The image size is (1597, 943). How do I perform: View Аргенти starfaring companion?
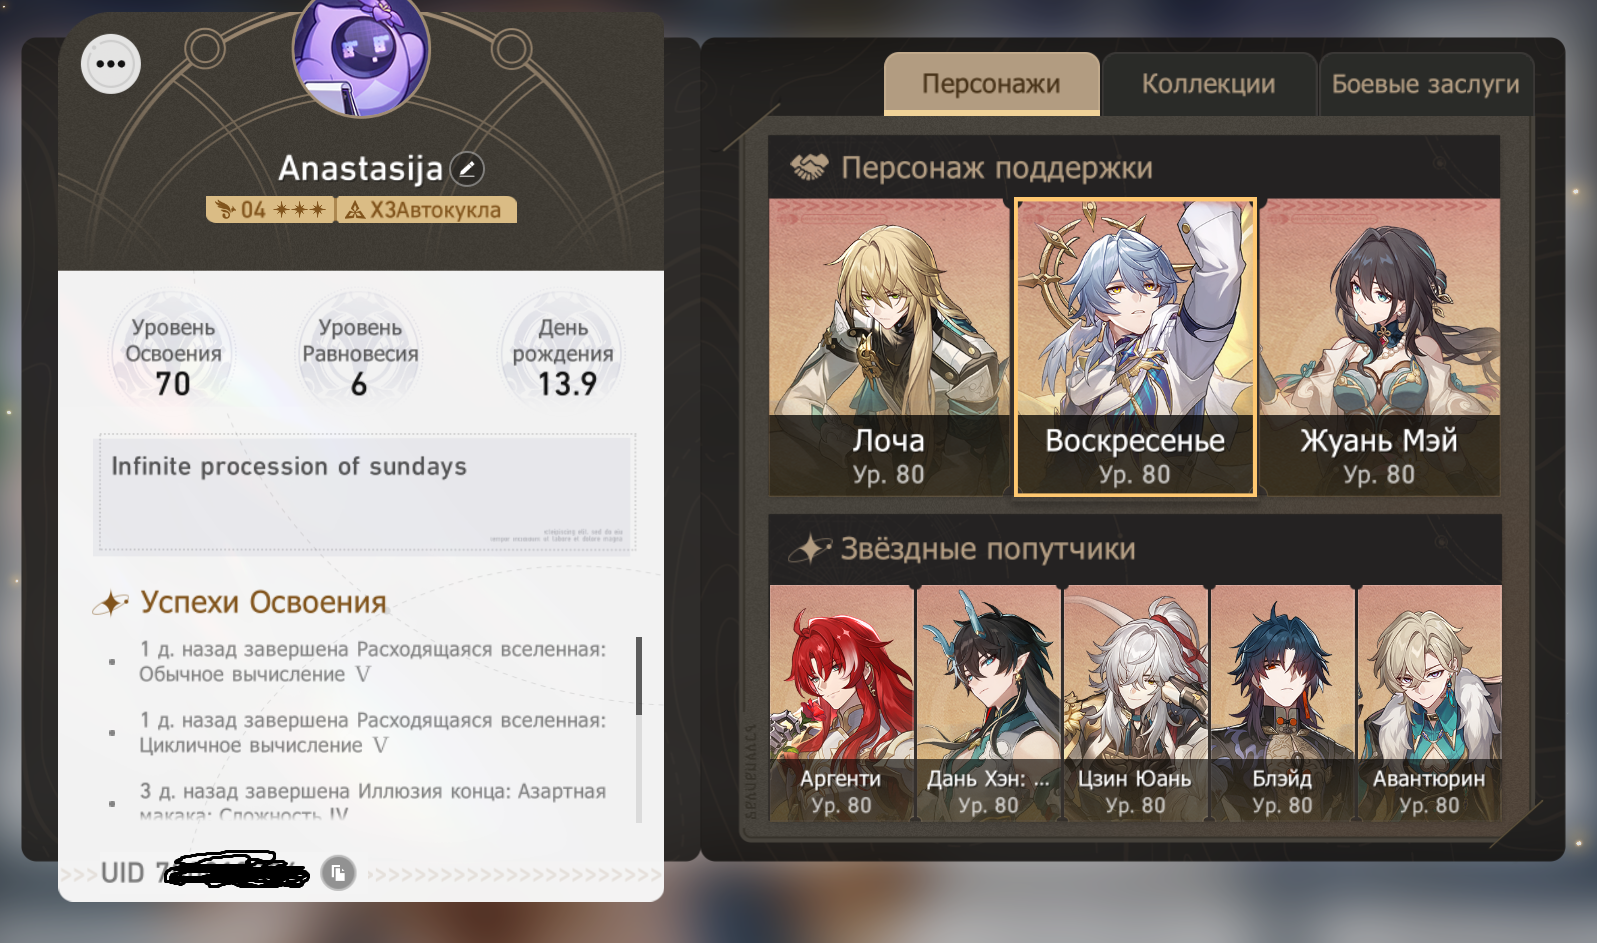click(x=841, y=703)
